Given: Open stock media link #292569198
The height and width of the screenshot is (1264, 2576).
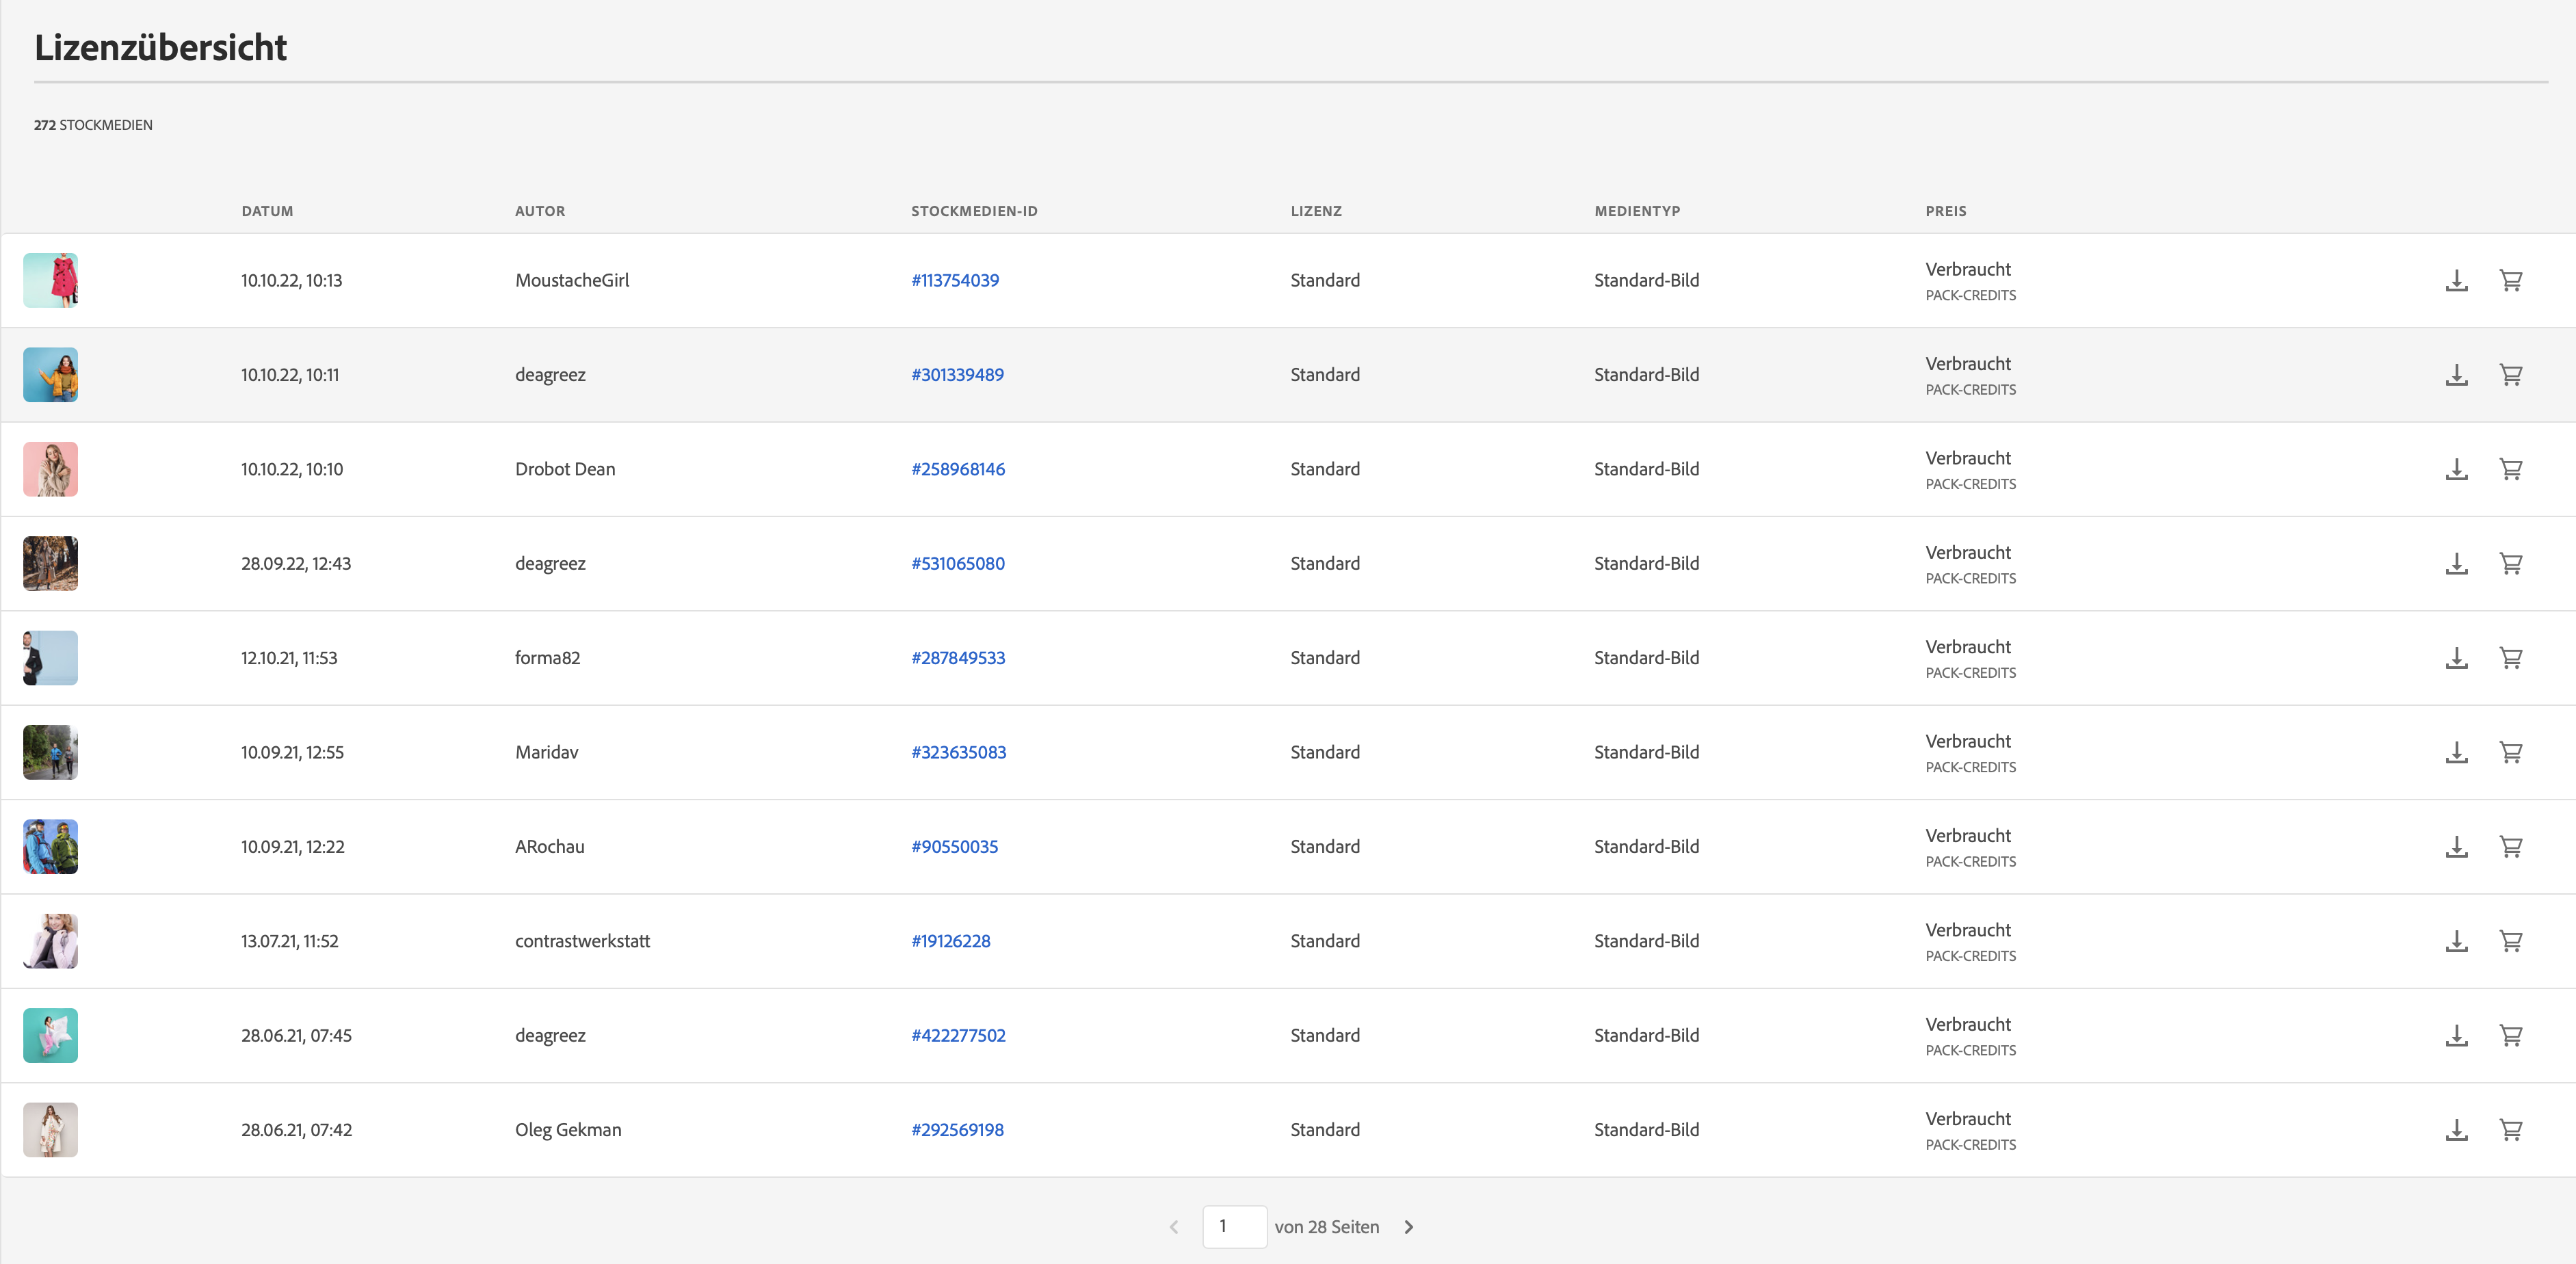Looking at the screenshot, I should click(957, 1130).
